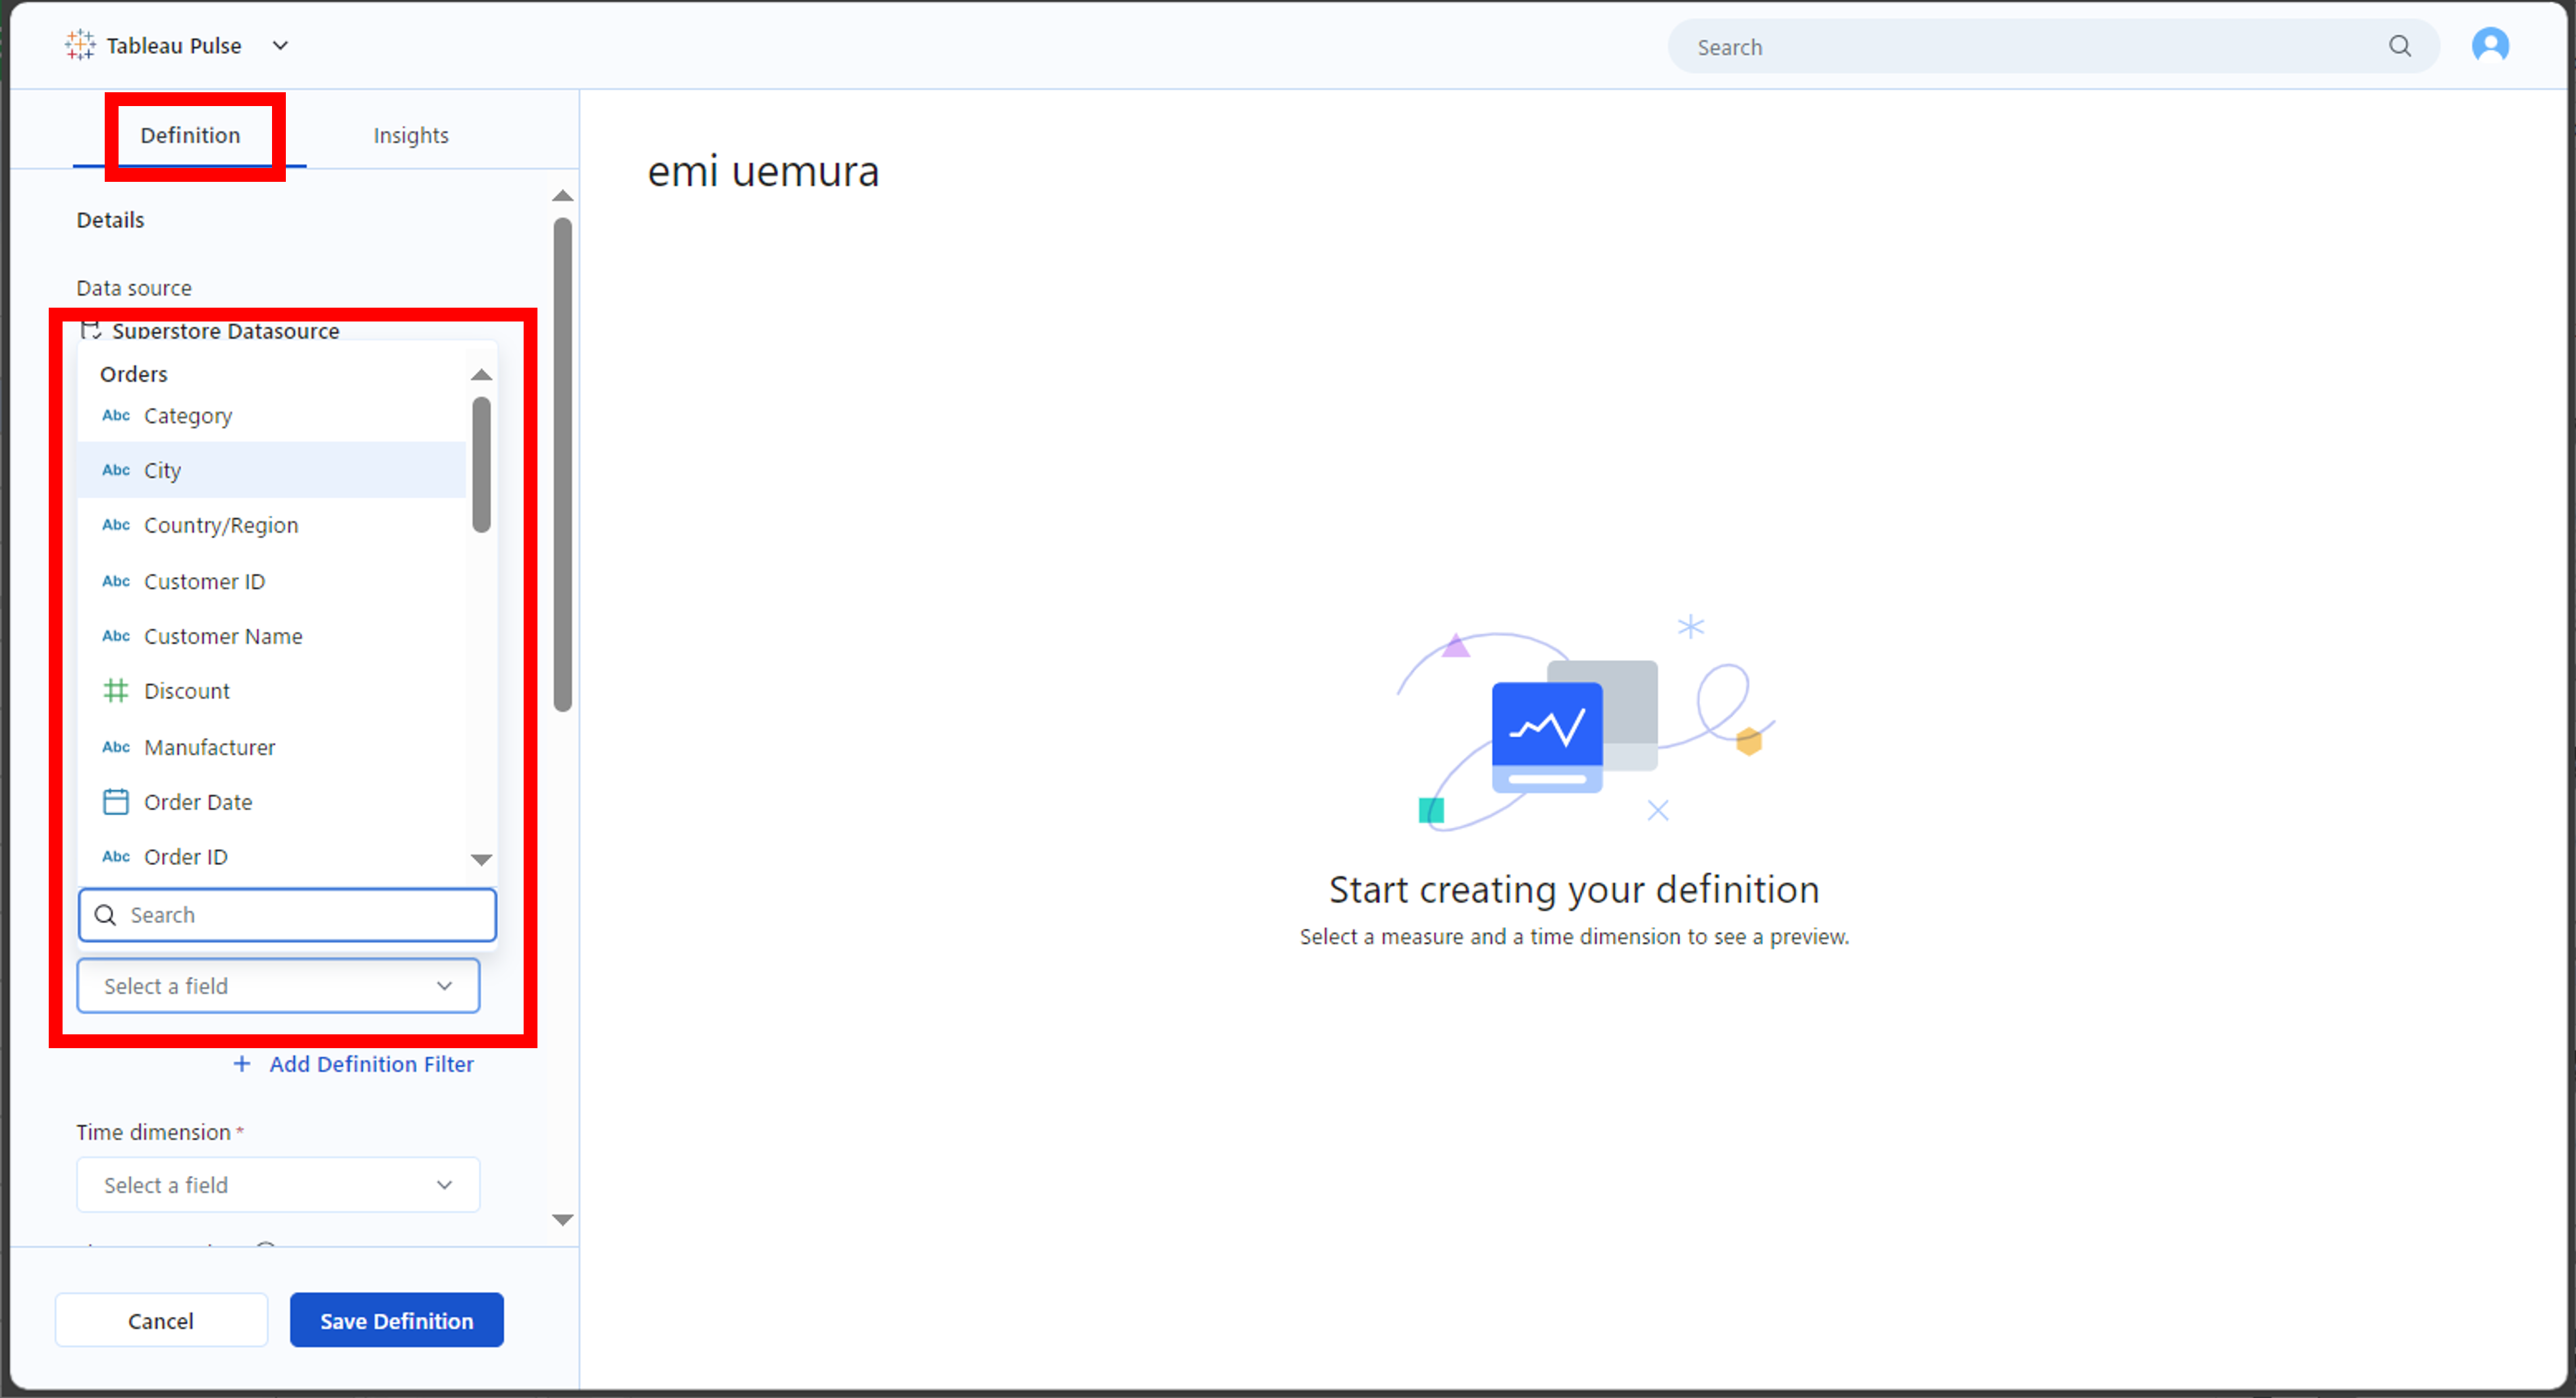
Task: Click the Save Definition button
Action: [397, 1321]
